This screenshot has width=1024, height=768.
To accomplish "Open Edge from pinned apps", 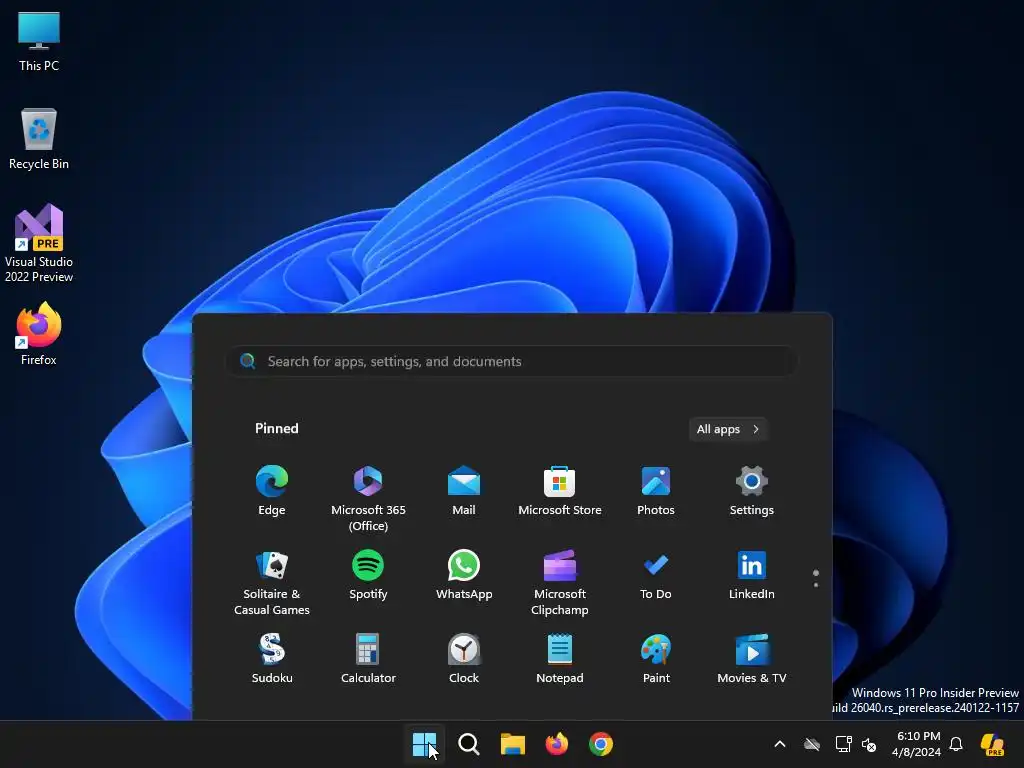I will click(x=272, y=491).
